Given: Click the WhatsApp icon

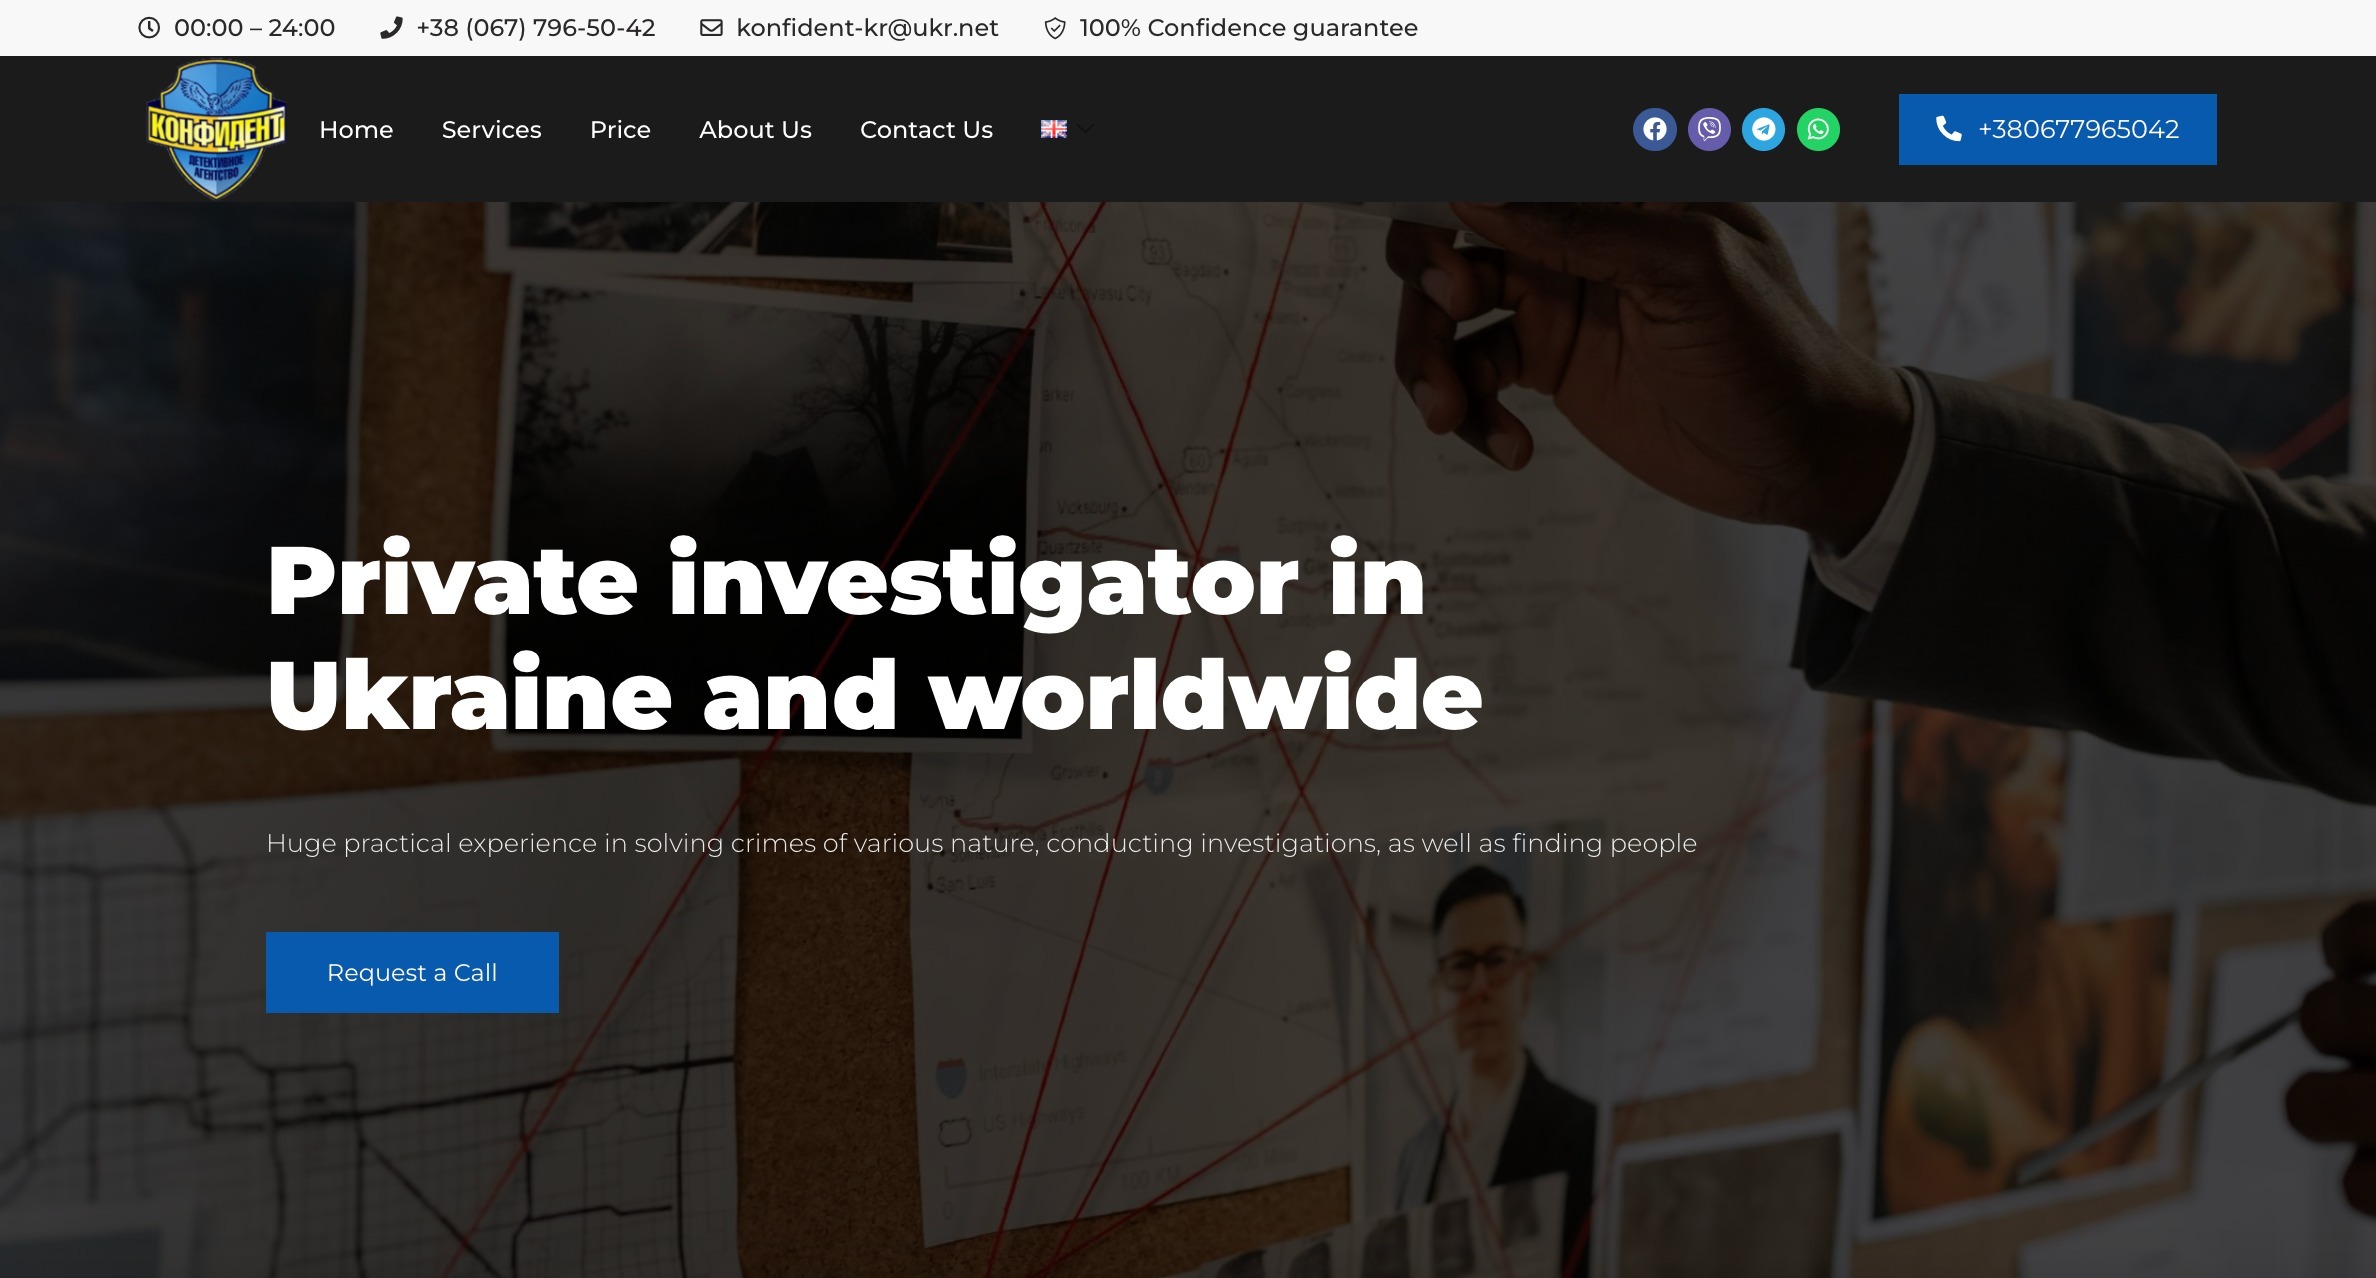Looking at the screenshot, I should point(1818,129).
